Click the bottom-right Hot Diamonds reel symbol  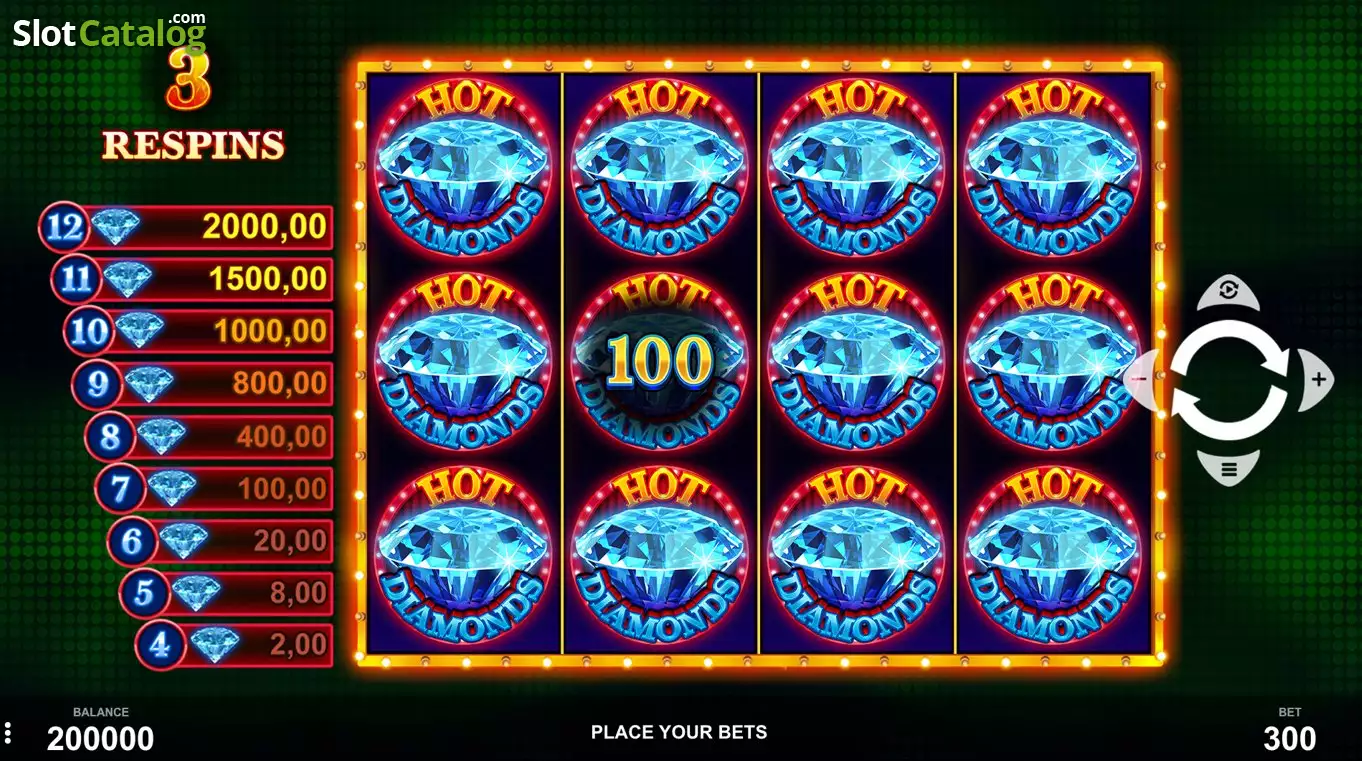click(1052, 554)
